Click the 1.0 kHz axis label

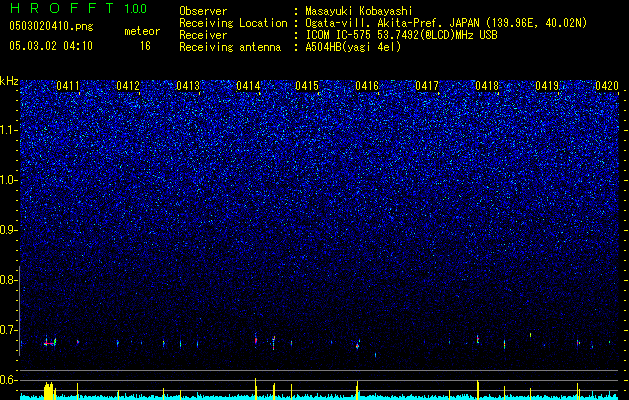[8, 180]
